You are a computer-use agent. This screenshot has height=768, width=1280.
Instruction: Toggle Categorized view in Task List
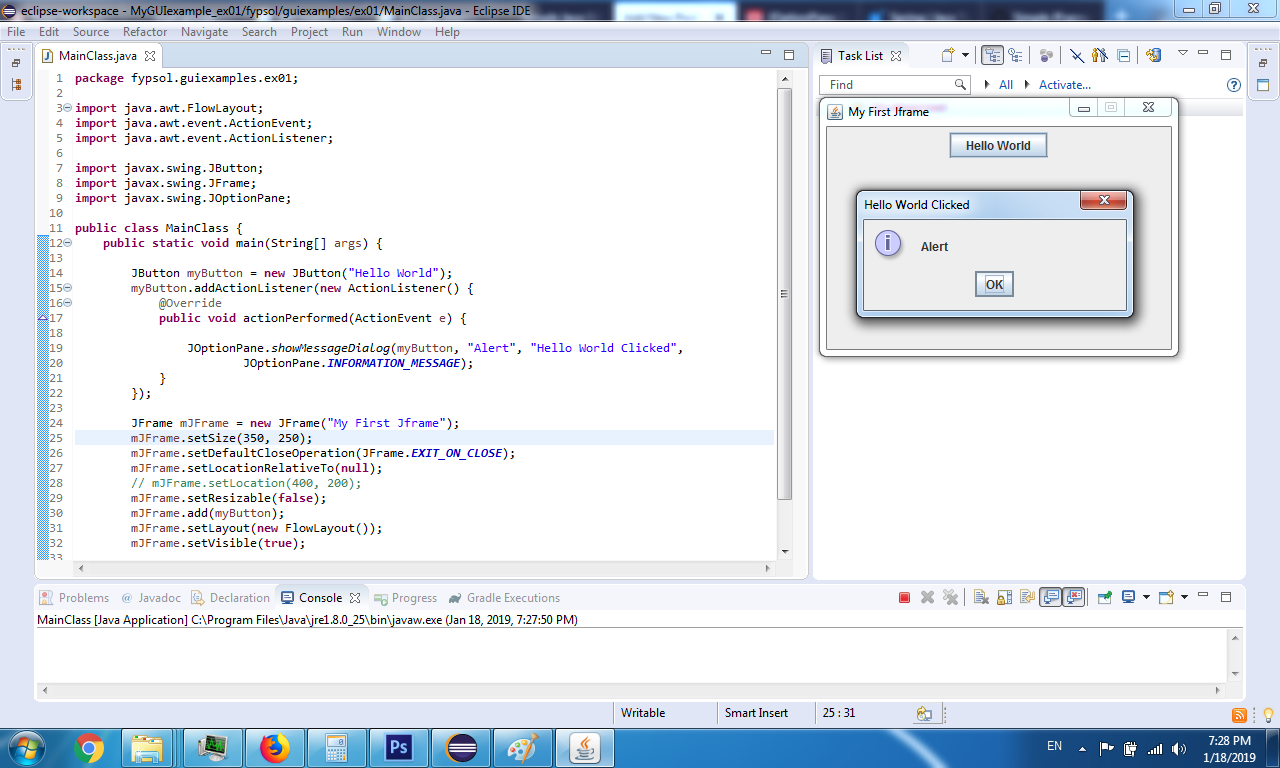tap(993, 56)
